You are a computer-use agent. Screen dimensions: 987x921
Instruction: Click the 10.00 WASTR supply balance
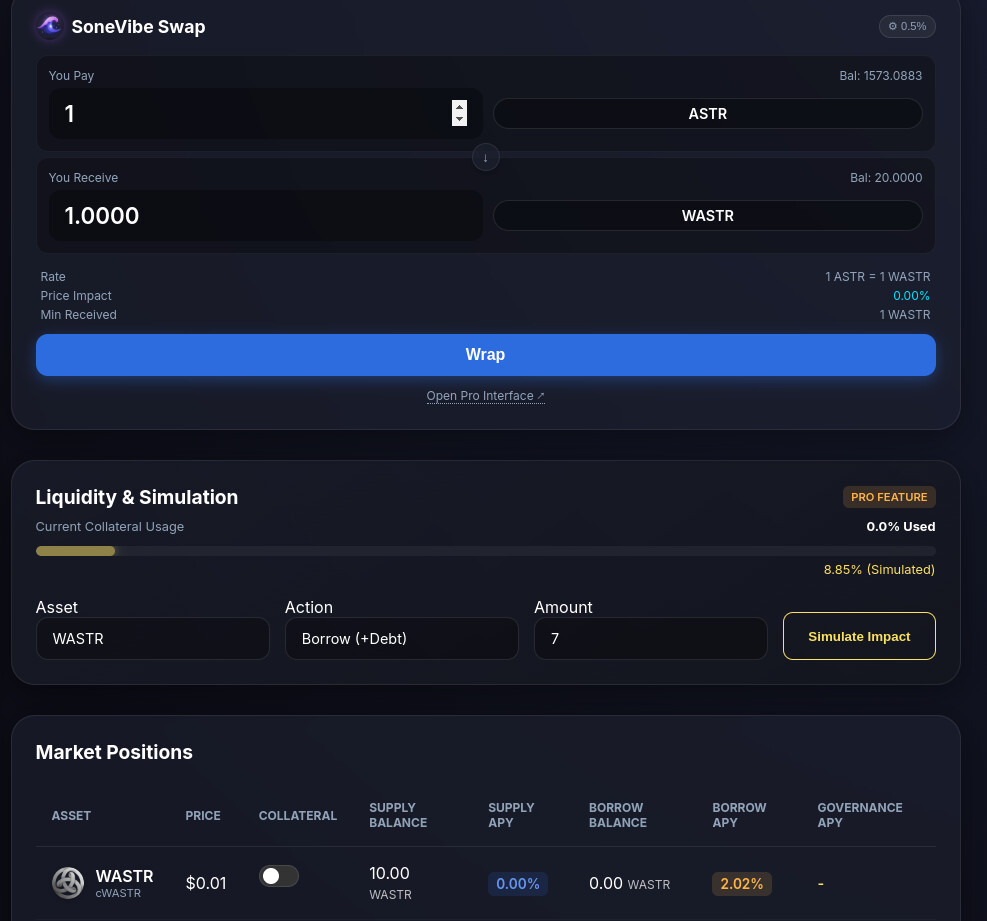tap(390, 883)
